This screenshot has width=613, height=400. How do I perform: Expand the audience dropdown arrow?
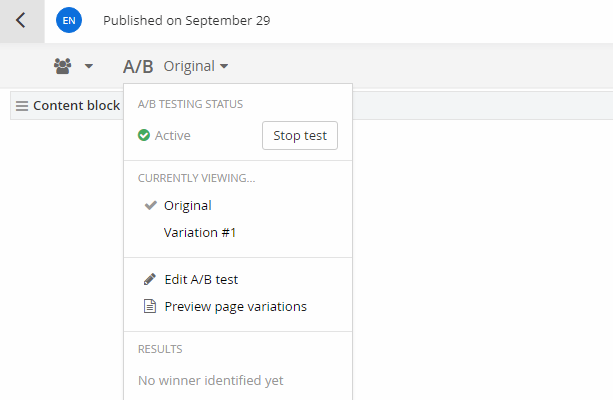coord(89,66)
